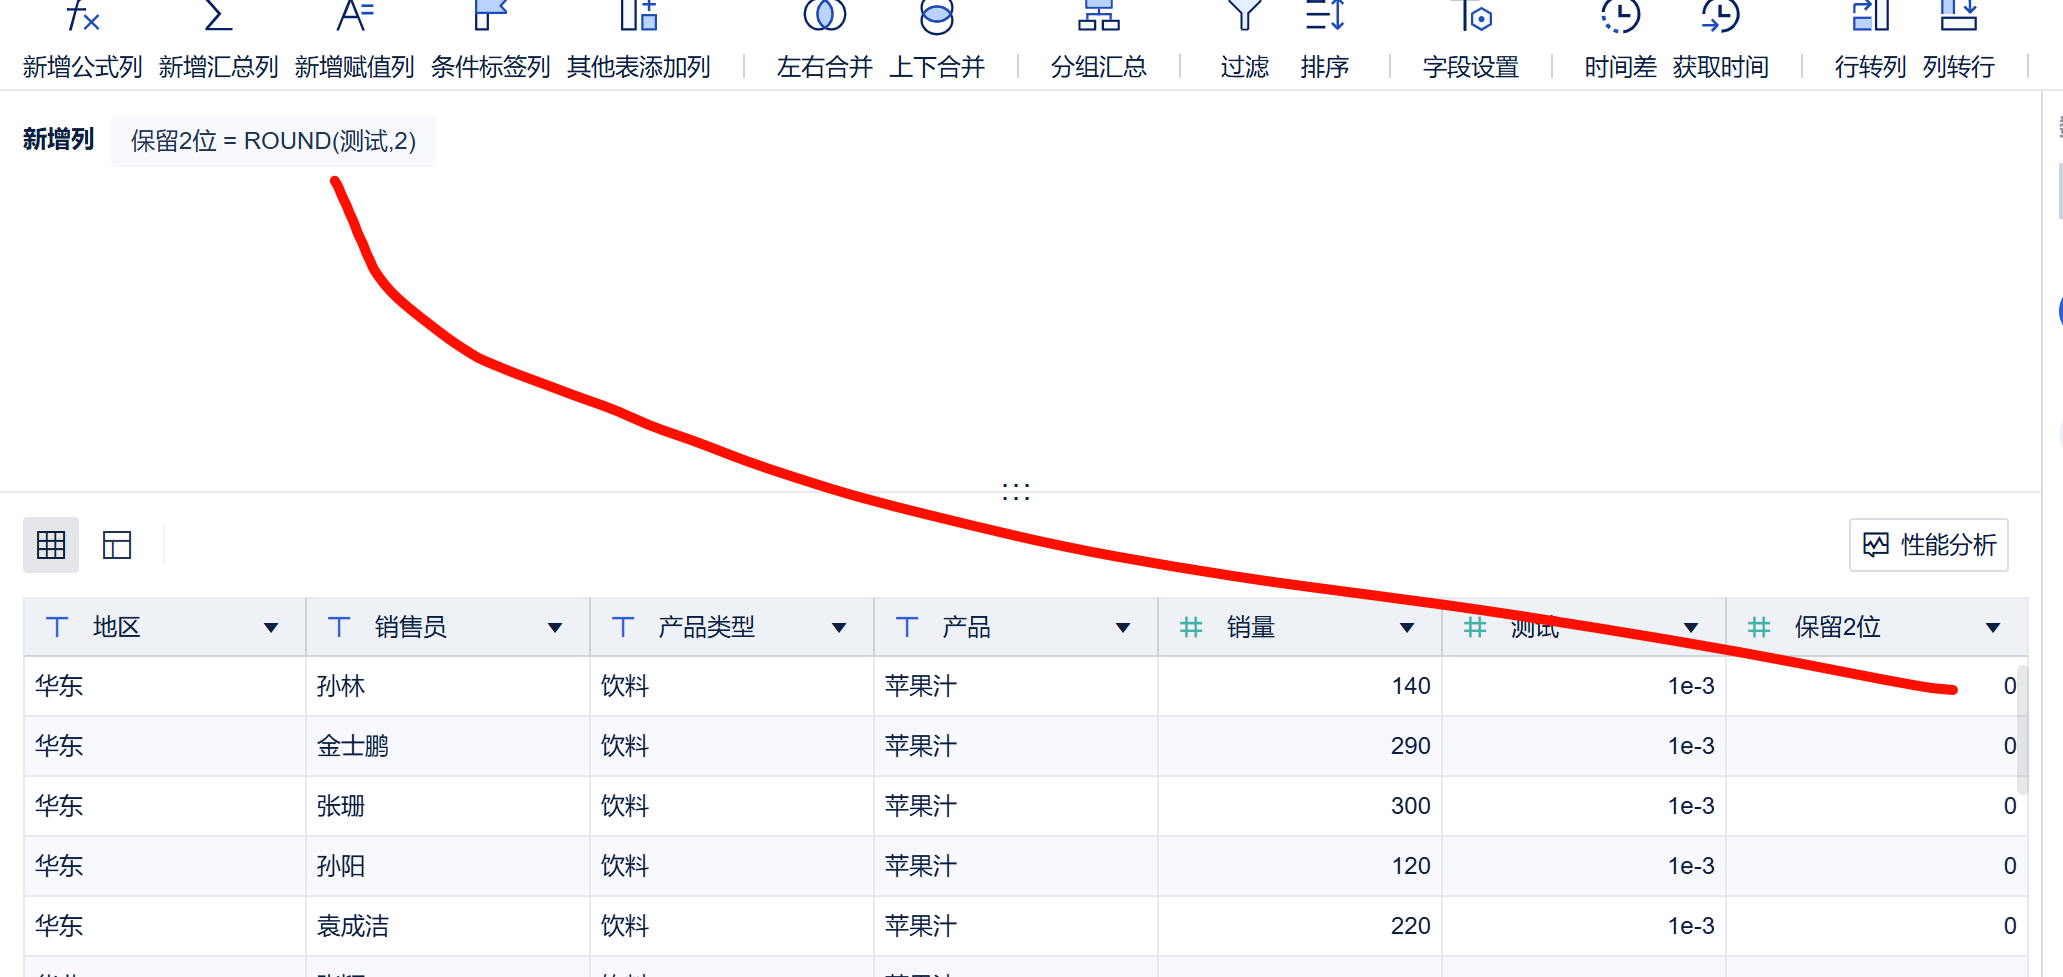
Task: Click the text type icon of 销售员 column
Action: [339, 627]
